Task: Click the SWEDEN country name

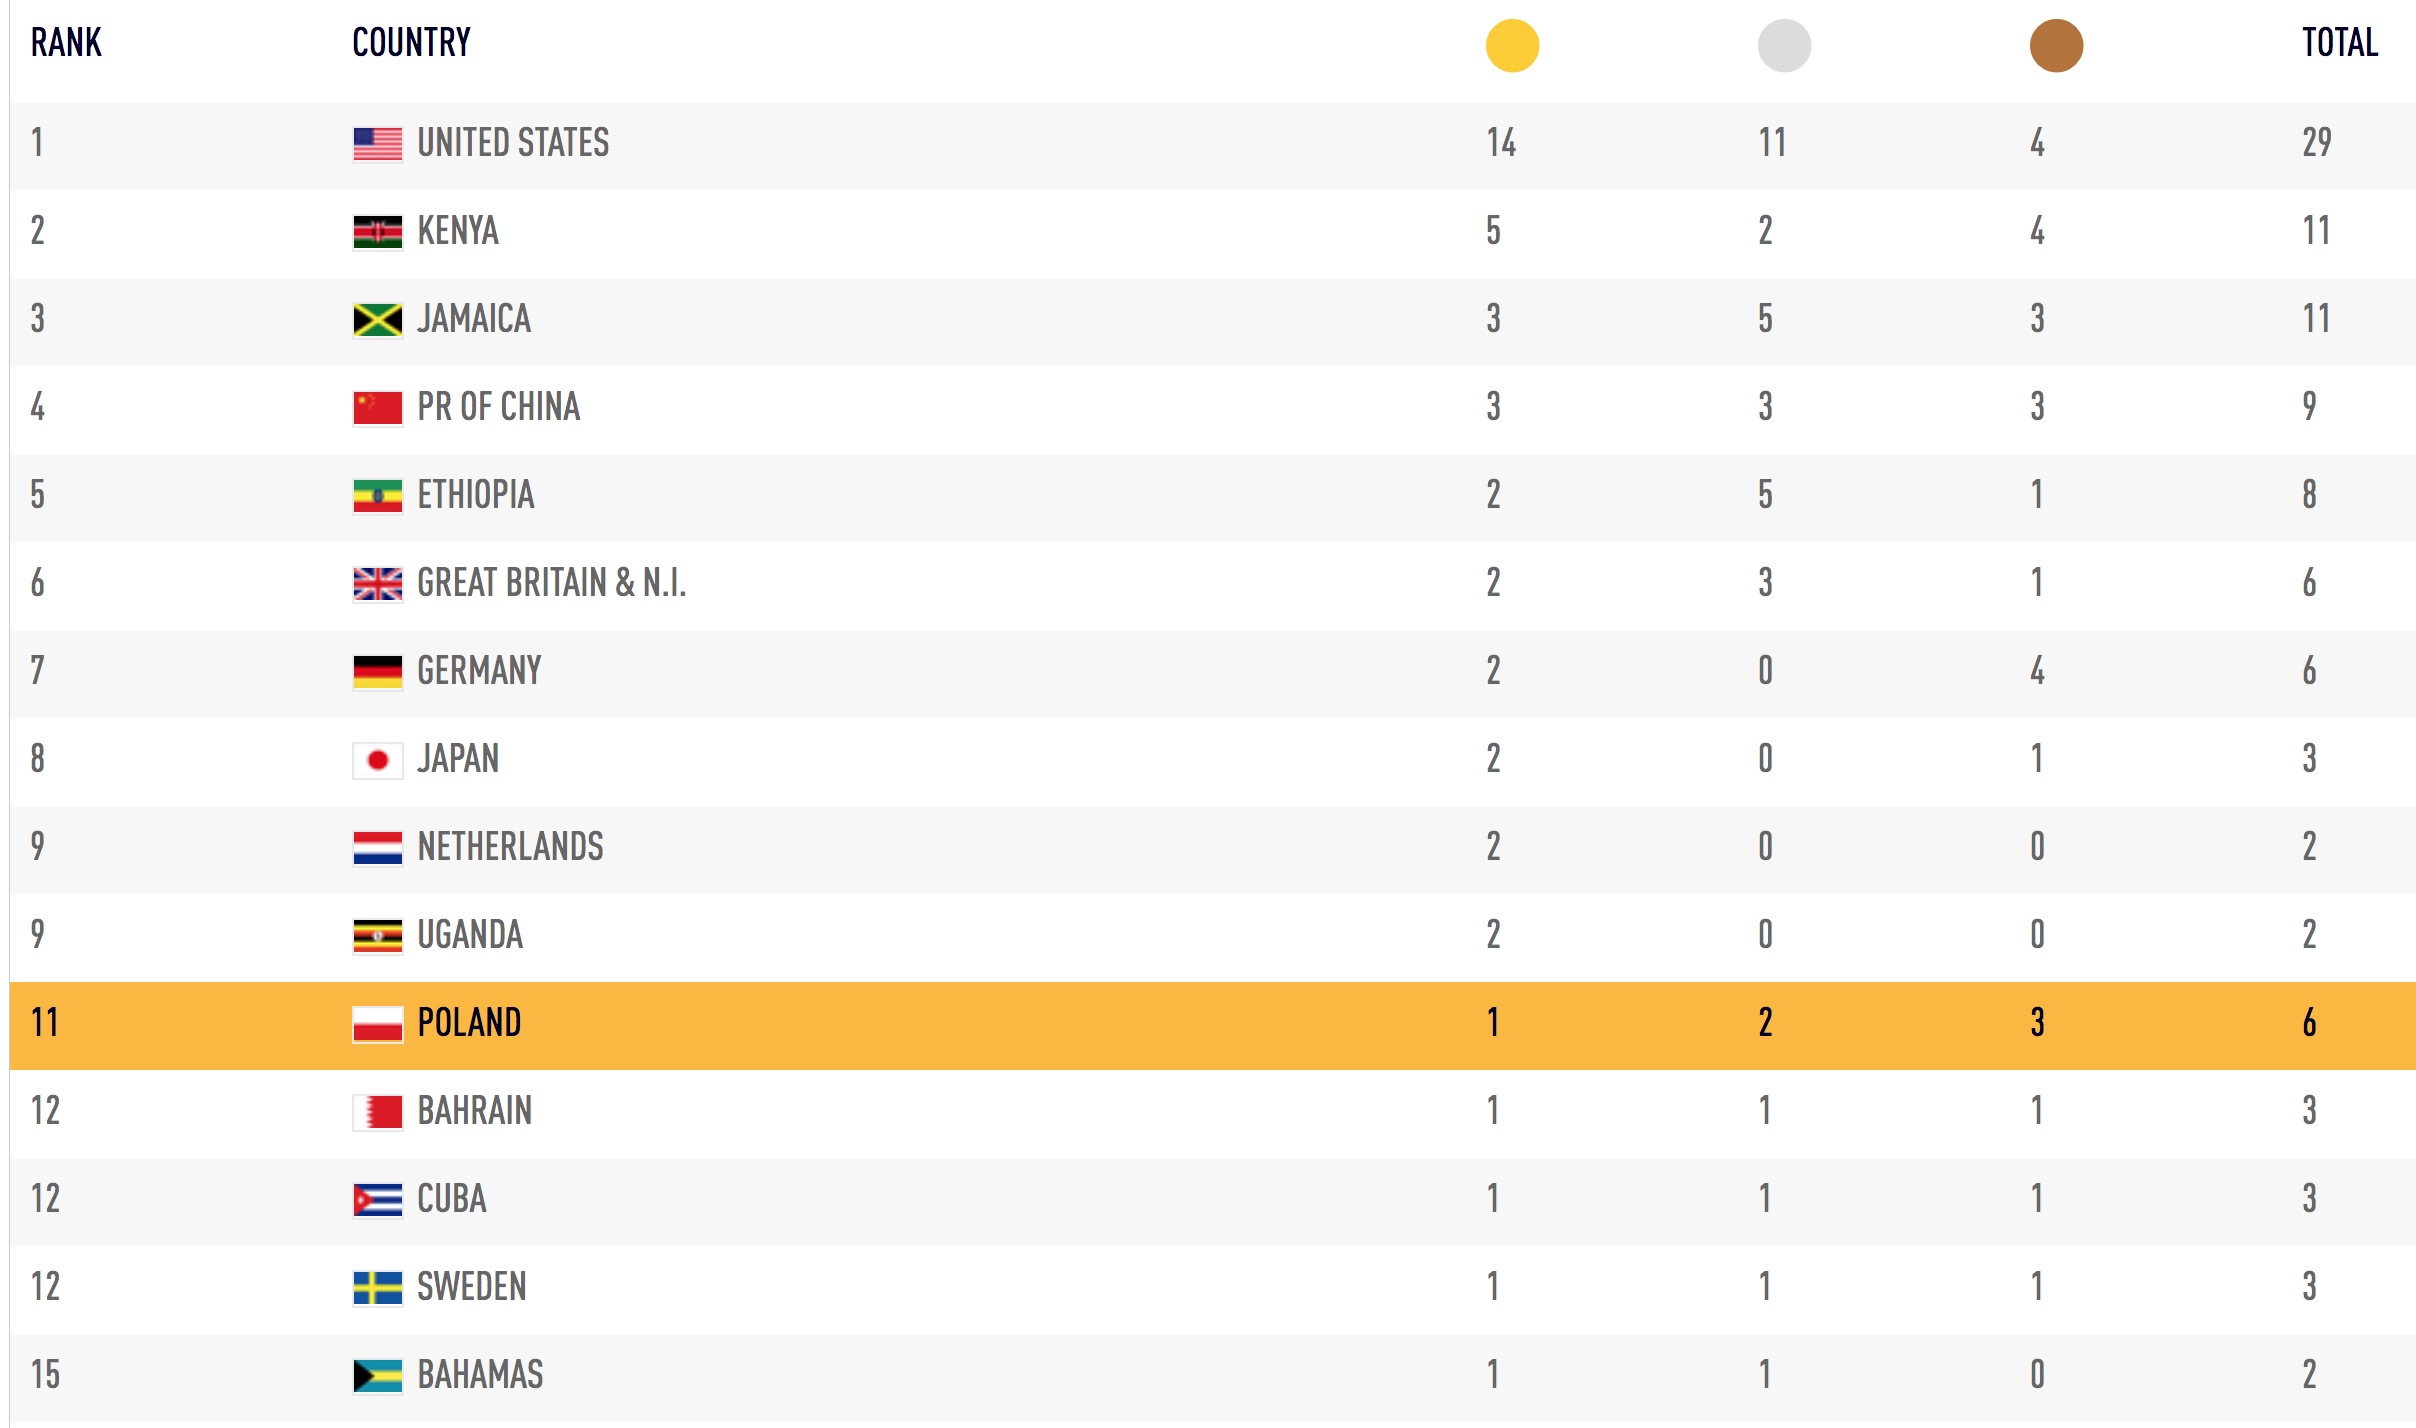Action: pyautogui.click(x=471, y=1287)
